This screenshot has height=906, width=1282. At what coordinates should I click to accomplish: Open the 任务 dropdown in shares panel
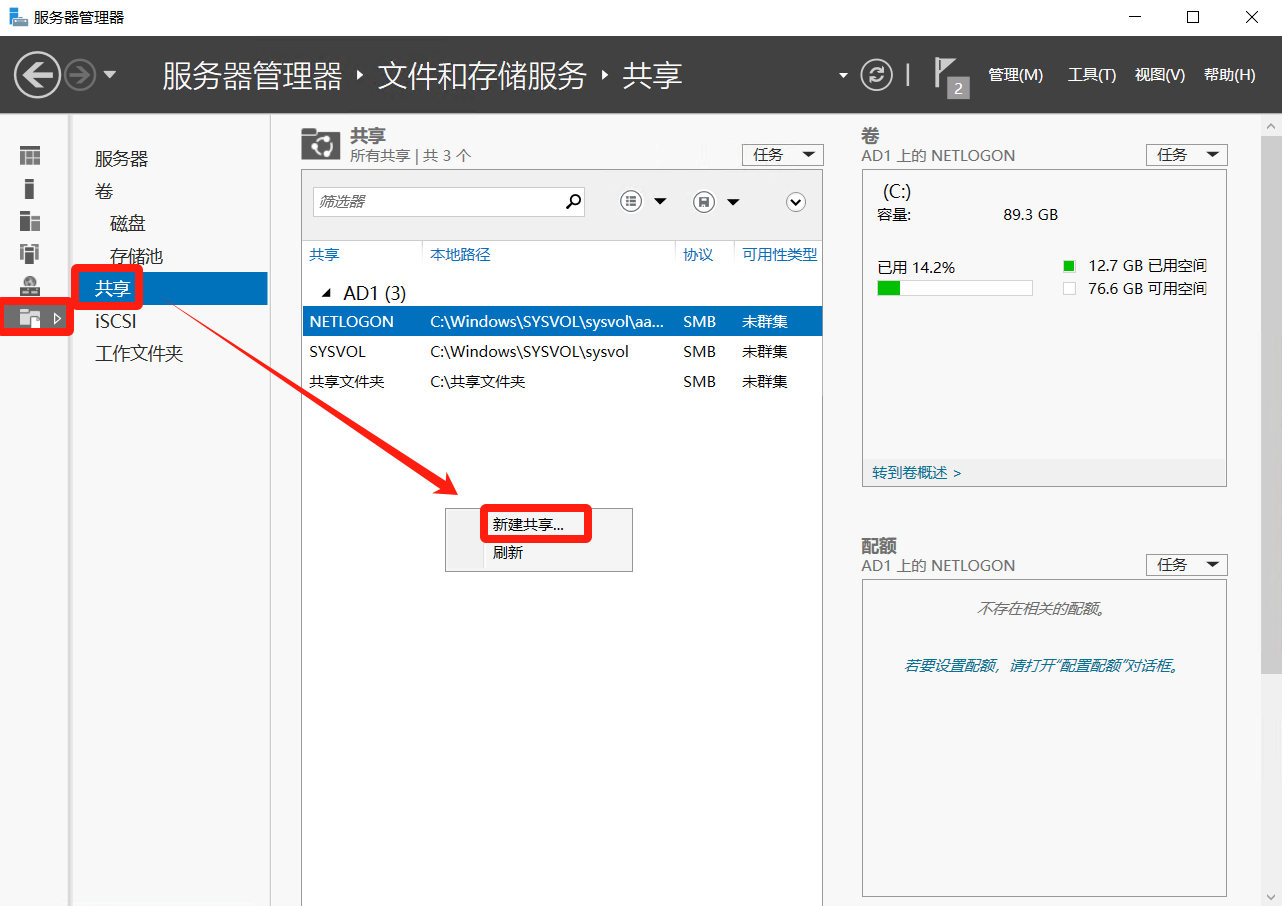(x=782, y=155)
